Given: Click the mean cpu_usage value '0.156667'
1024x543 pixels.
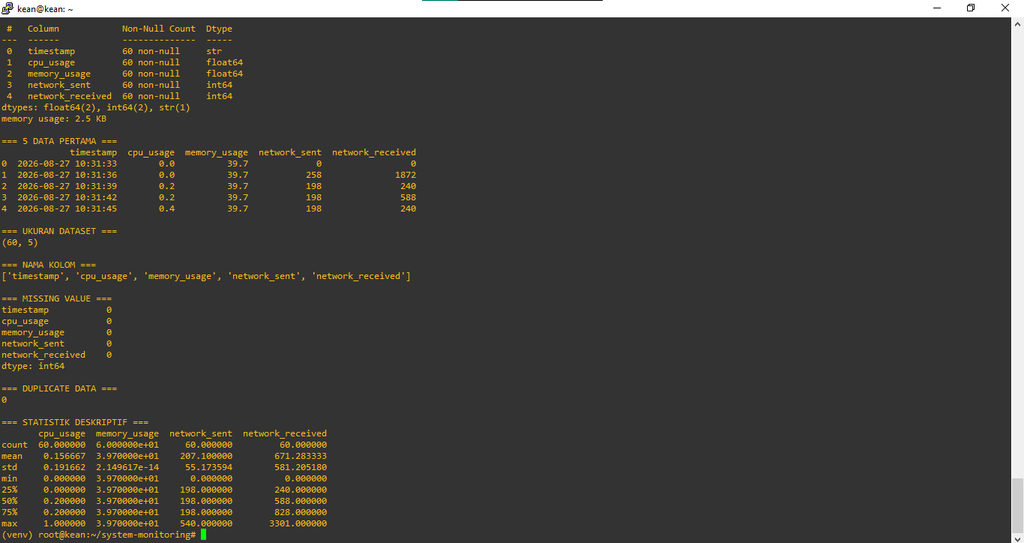Looking at the screenshot, I should click(64, 456).
